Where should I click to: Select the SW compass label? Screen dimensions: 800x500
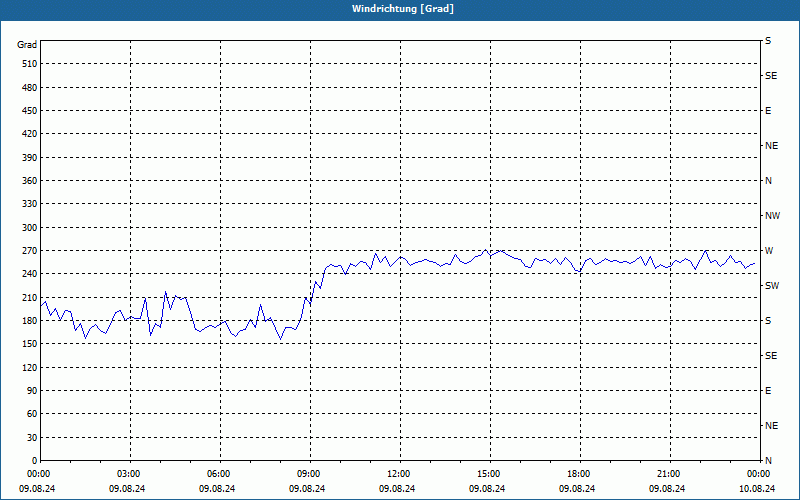pyautogui.click(x=772, y=286)
